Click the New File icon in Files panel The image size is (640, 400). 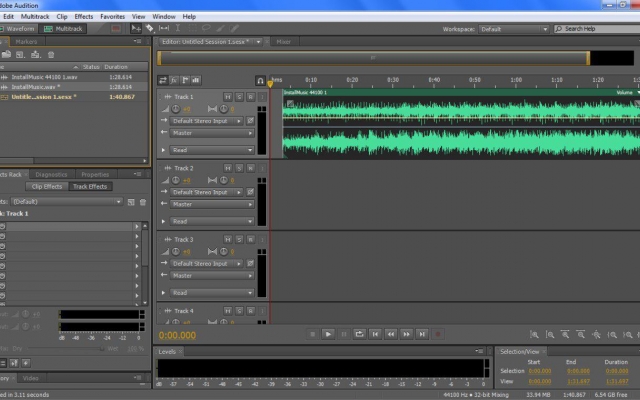[20, 54]
